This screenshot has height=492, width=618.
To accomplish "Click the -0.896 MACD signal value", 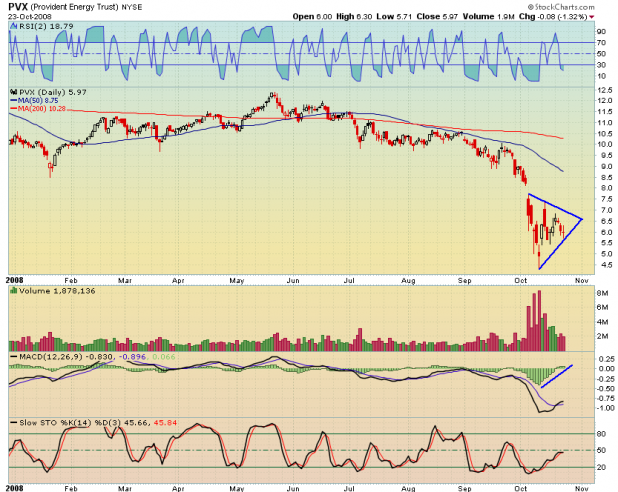I will coord(132,357).
